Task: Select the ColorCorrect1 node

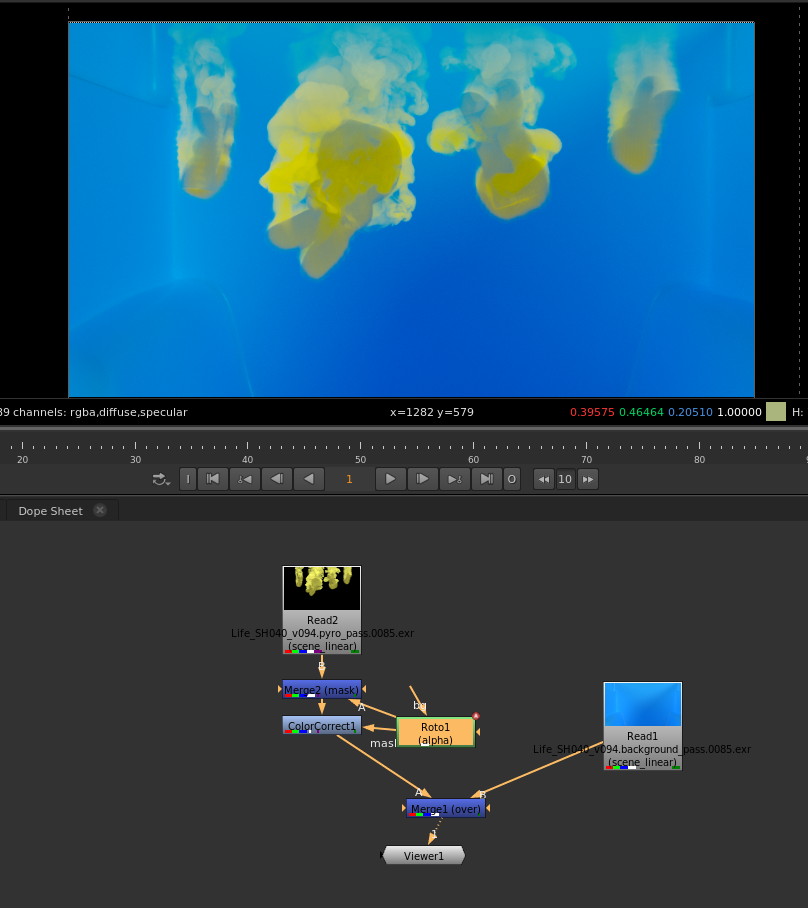Action: coord(322,725)
